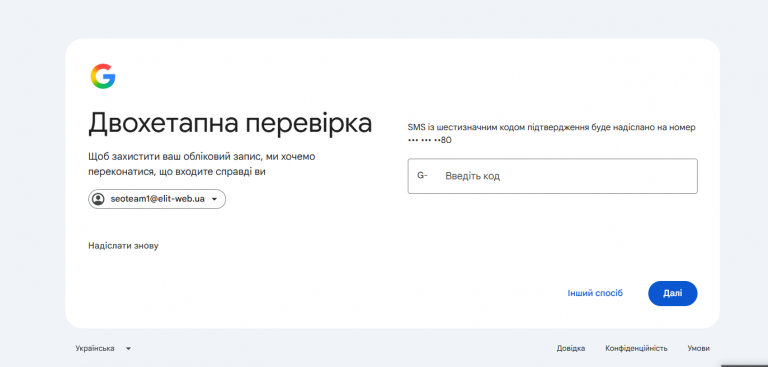The height and width of the screenshot is (367, 768).
Task: Open the seoteam1@elit-web.ua account switcher dropdown
Action: 157,199
